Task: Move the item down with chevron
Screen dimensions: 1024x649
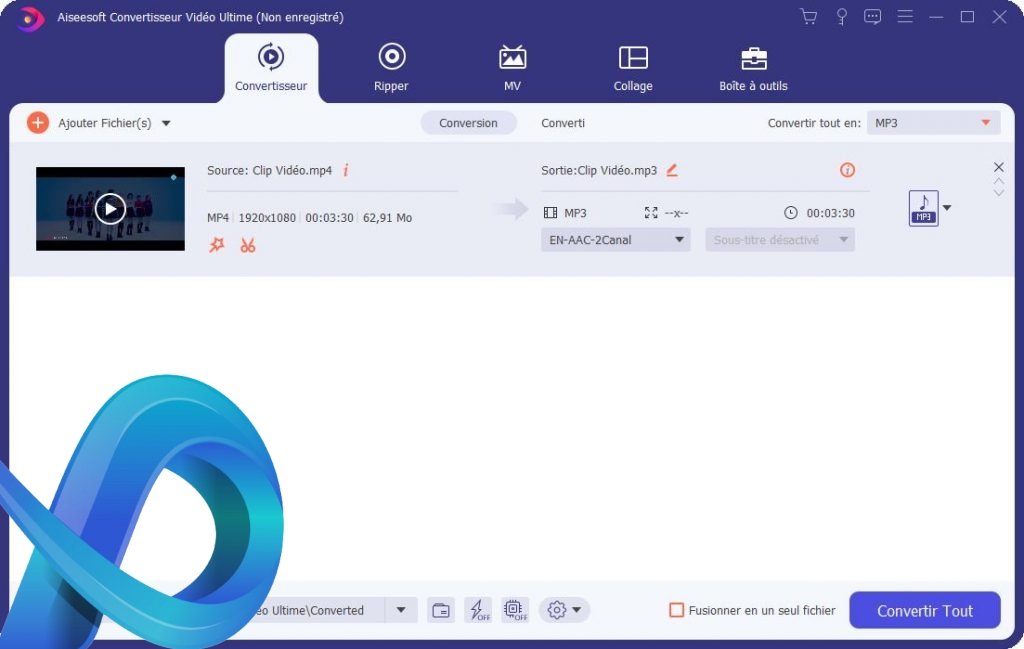Action: click(x=999, y=193)
